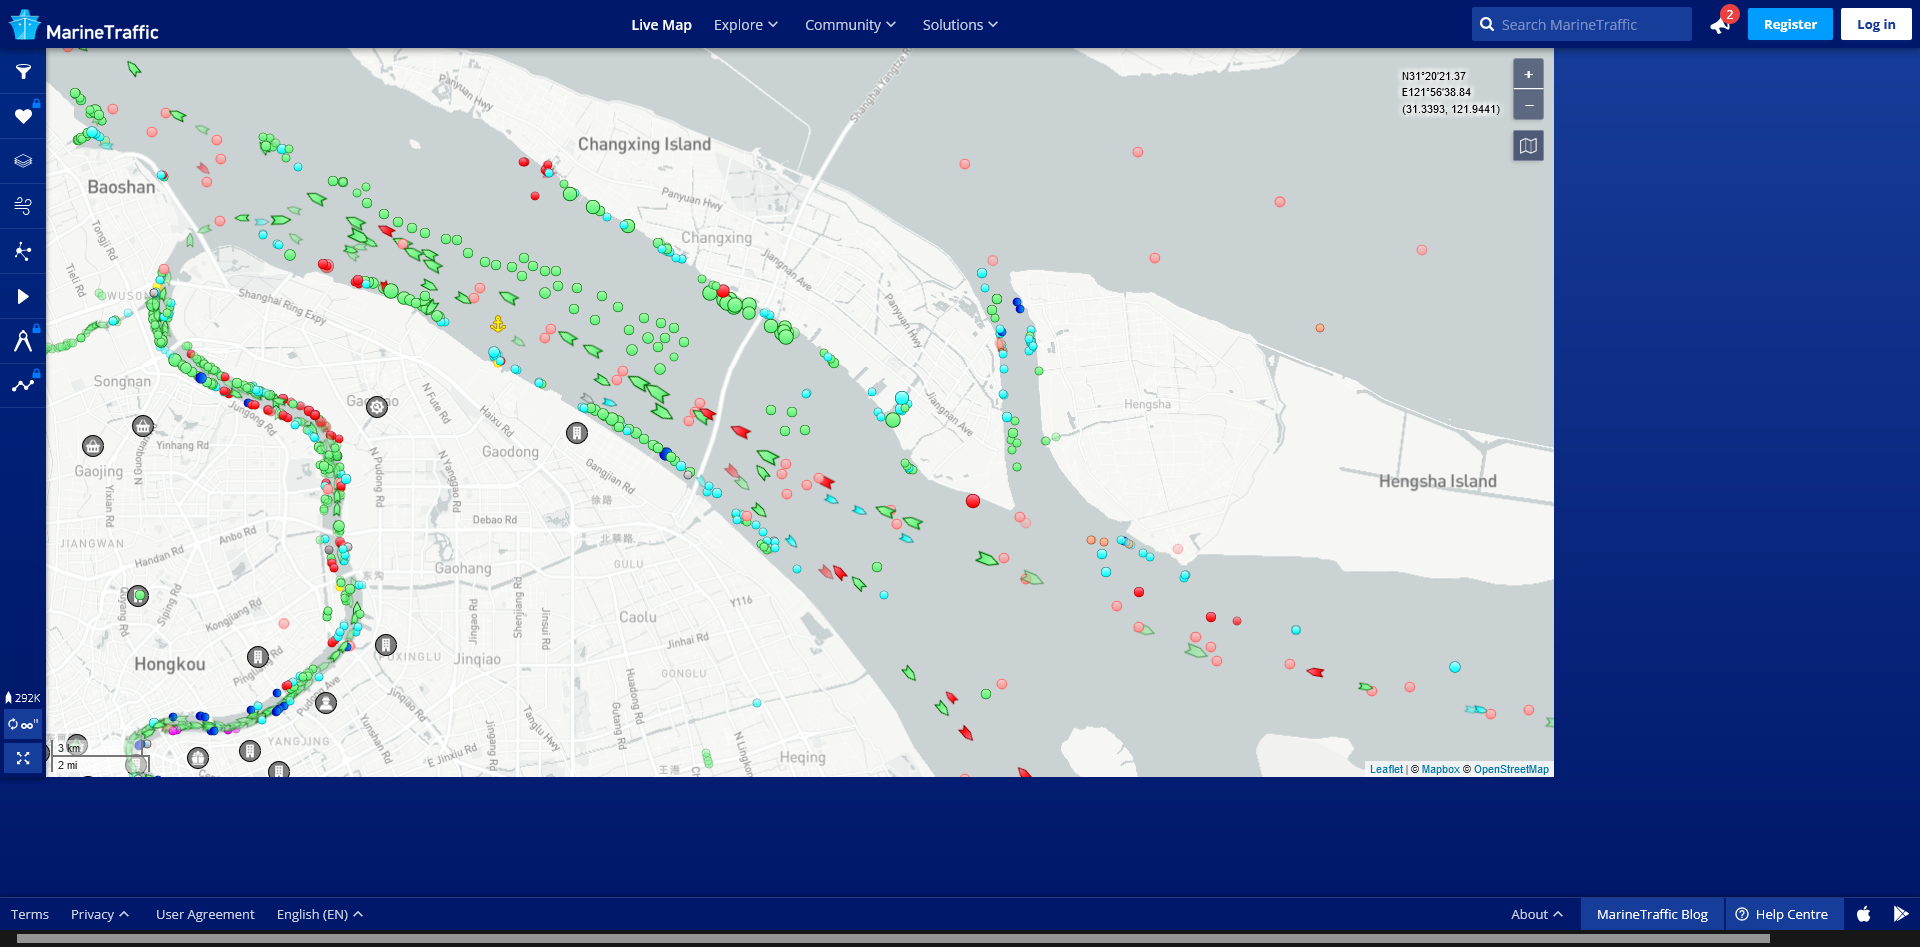1920x947 pixels.
Task: Click the Register button
Action: (x=1790, y=24)
